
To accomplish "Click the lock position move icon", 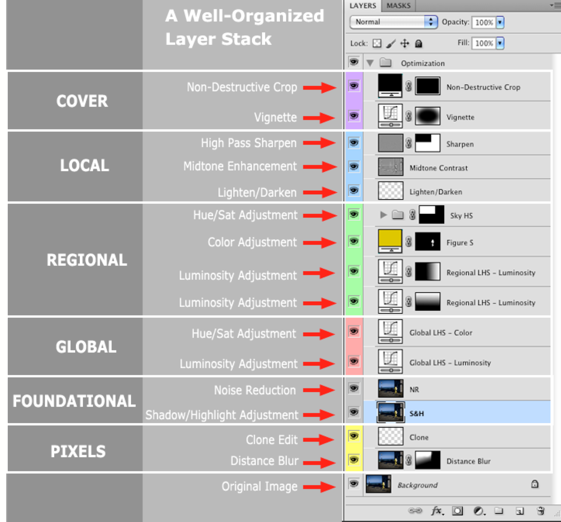I will click(x=405, y=43).
